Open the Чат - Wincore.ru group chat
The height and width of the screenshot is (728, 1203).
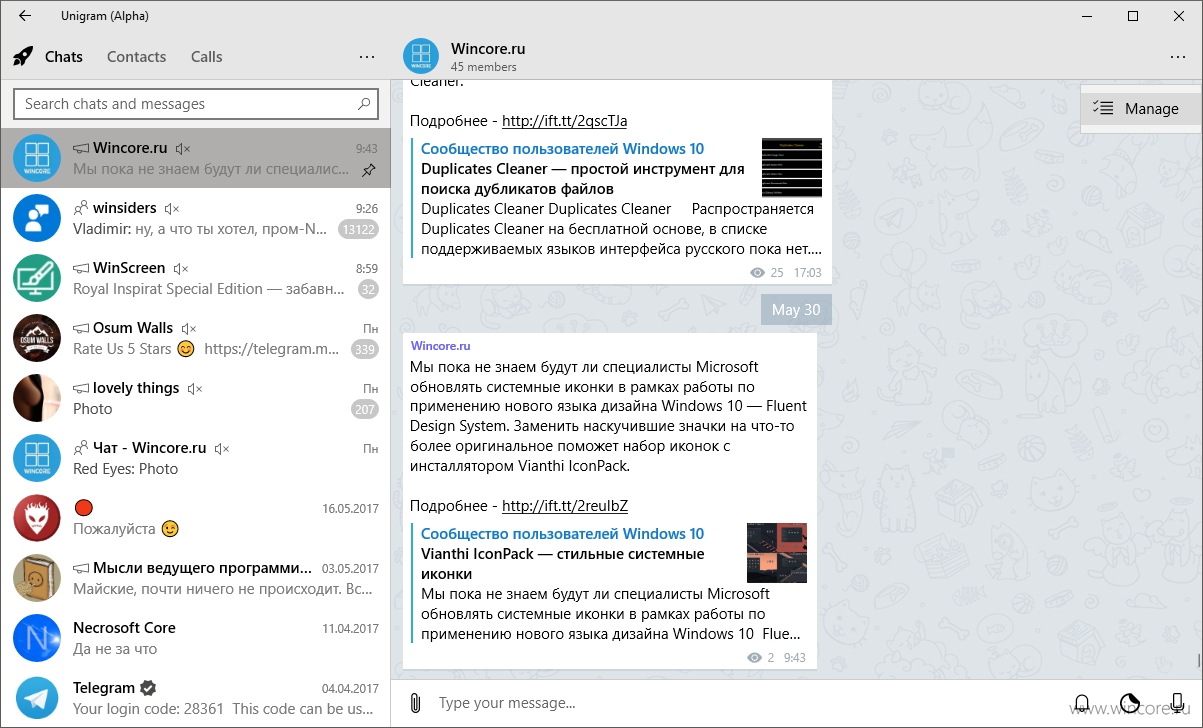[196, 458]
